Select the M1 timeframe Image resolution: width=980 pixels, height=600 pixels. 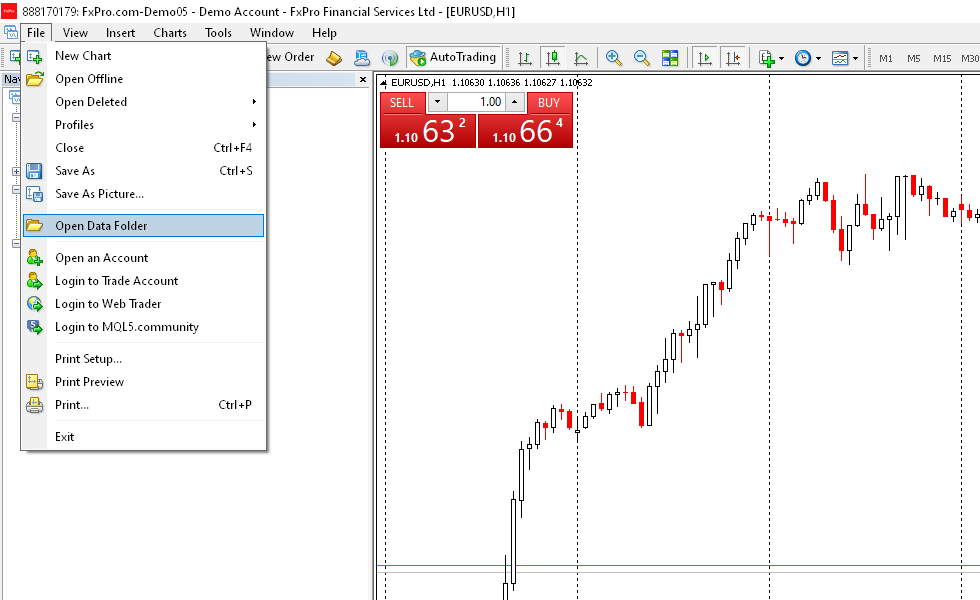coord(886,58)
